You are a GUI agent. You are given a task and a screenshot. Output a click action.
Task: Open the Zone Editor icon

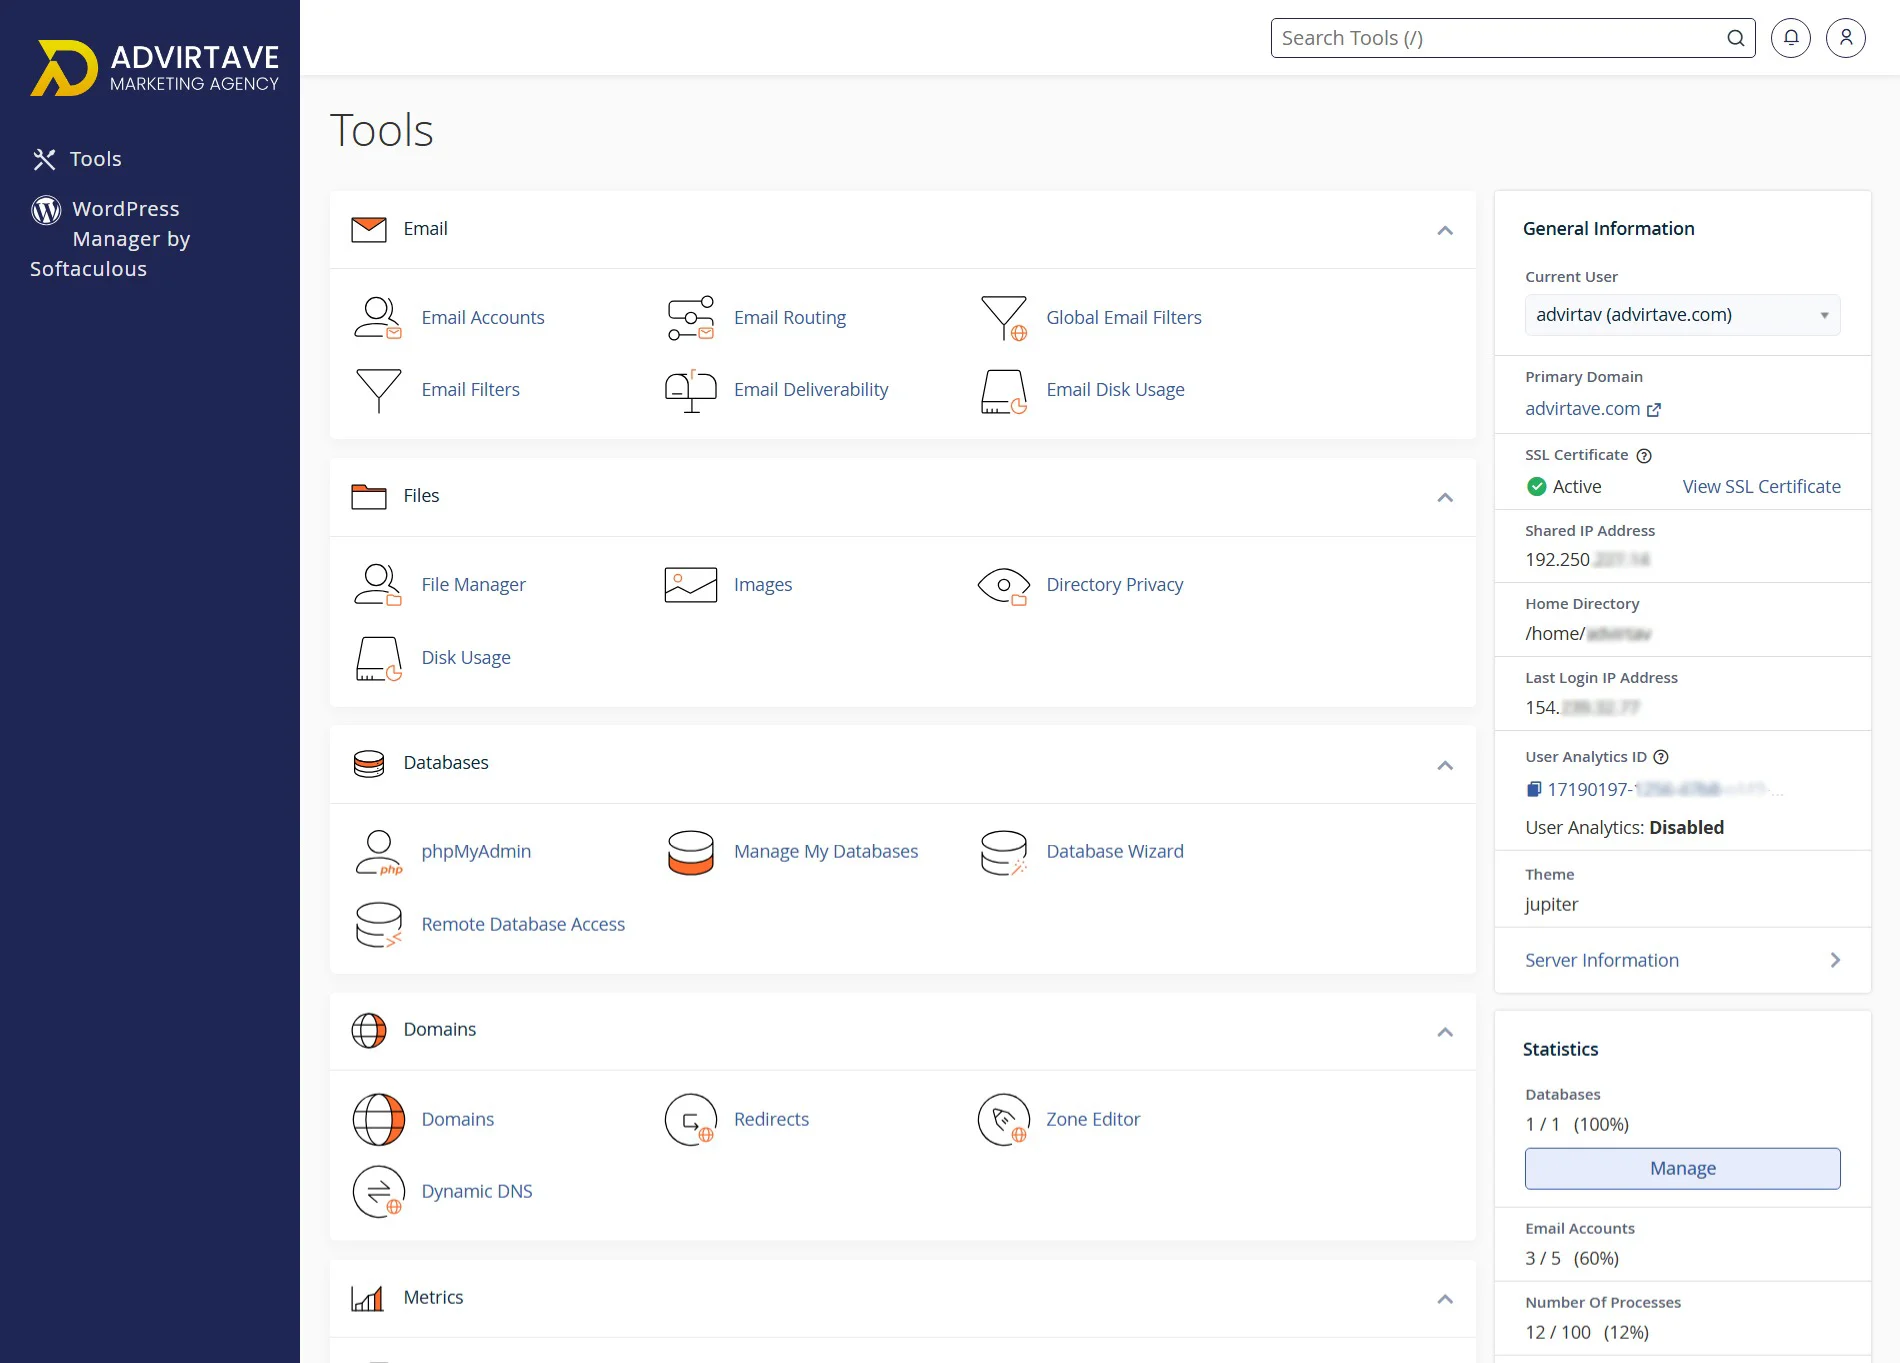1004,1120
